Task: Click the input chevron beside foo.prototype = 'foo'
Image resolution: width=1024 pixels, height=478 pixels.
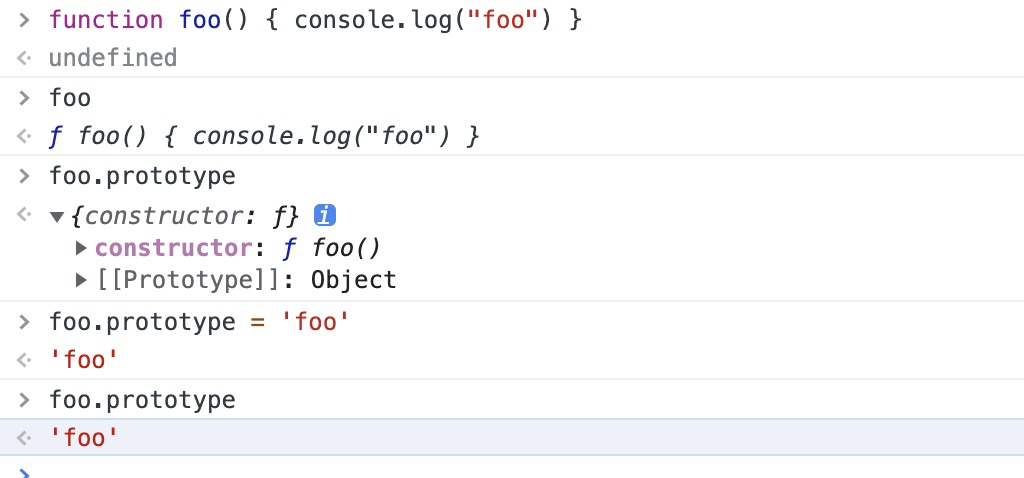Action: tap(24, 322)
